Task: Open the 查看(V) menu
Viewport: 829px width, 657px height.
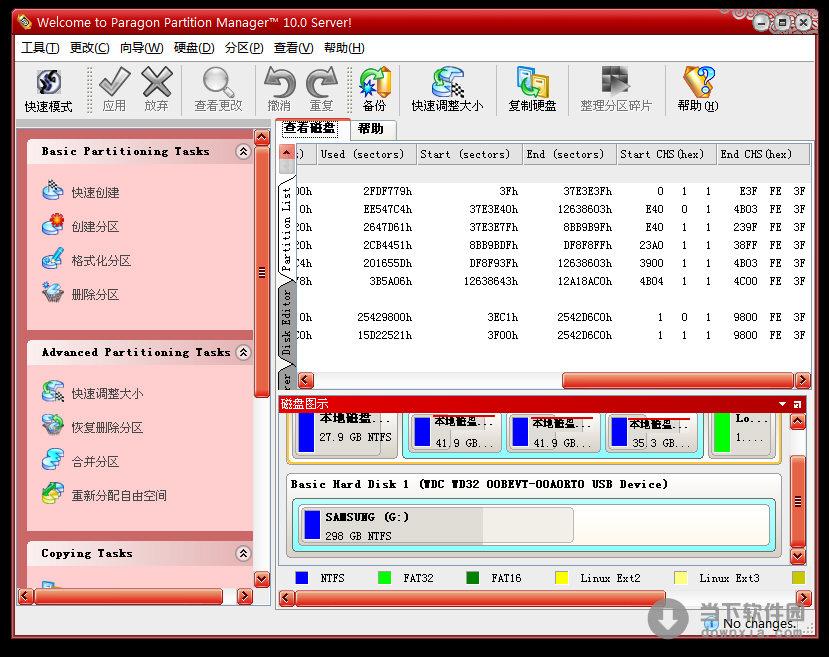Action: (293, 48)
